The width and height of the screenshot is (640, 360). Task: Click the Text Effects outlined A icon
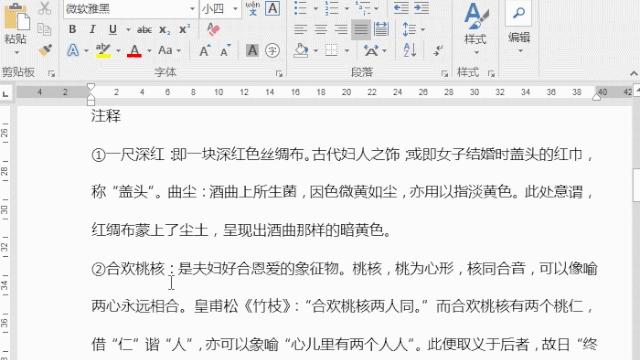pyautogui.click(x=73, y=50)
